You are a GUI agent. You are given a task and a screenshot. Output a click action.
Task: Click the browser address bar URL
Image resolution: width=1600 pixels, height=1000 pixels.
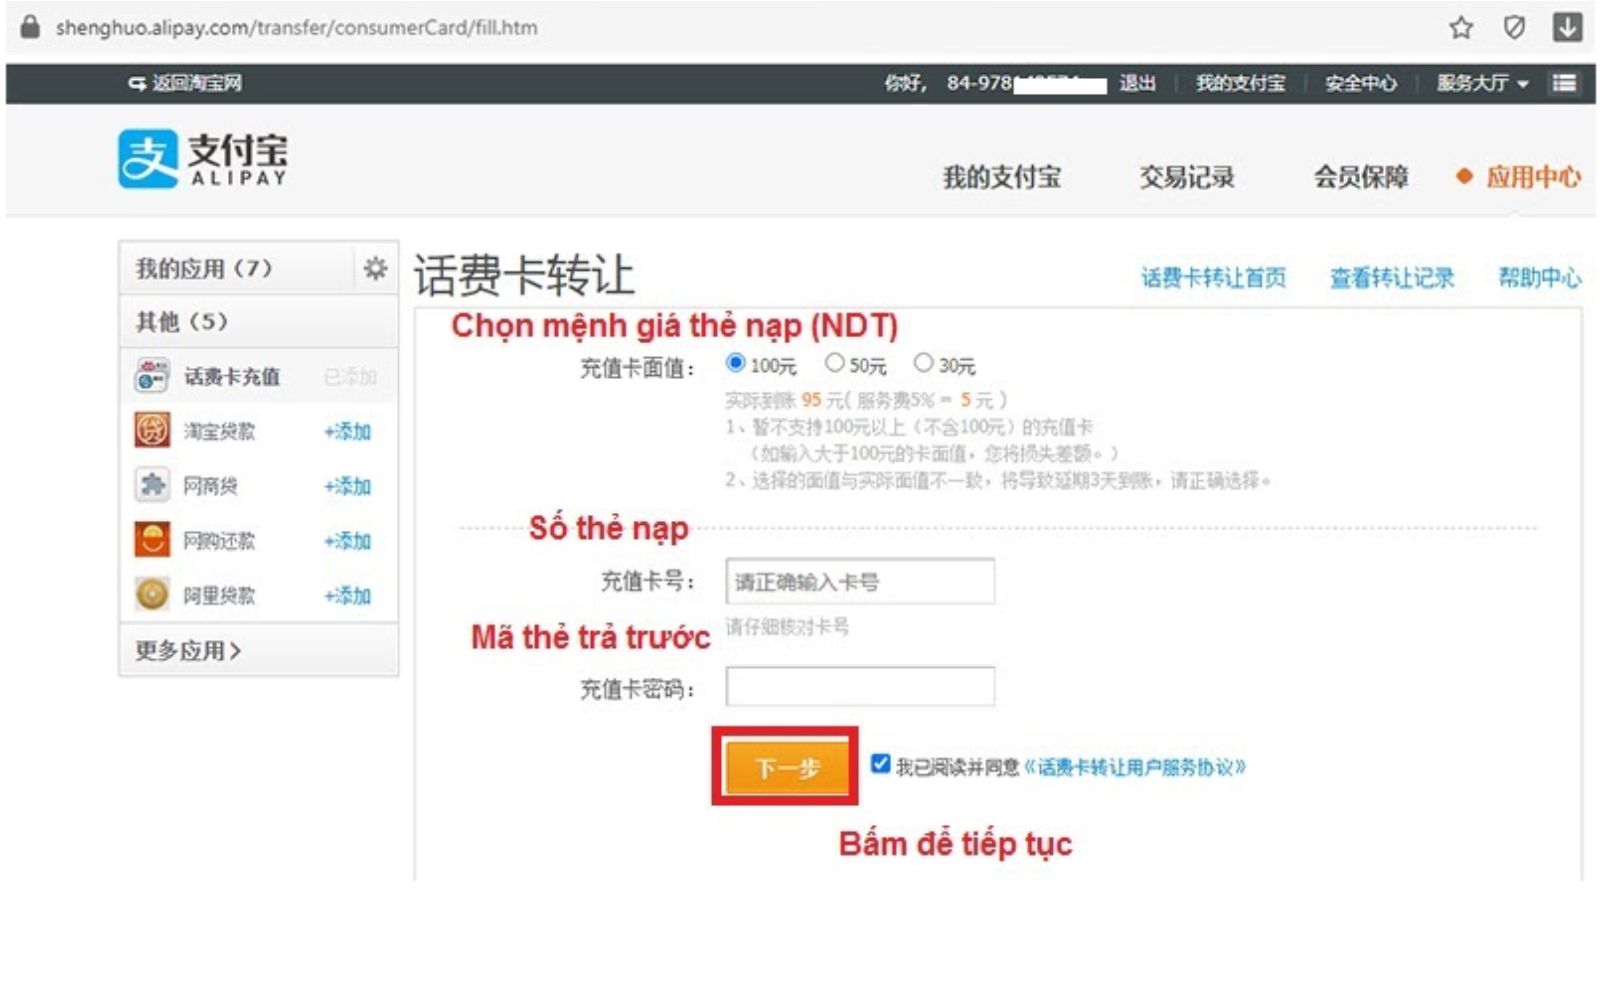pos(297,28)
